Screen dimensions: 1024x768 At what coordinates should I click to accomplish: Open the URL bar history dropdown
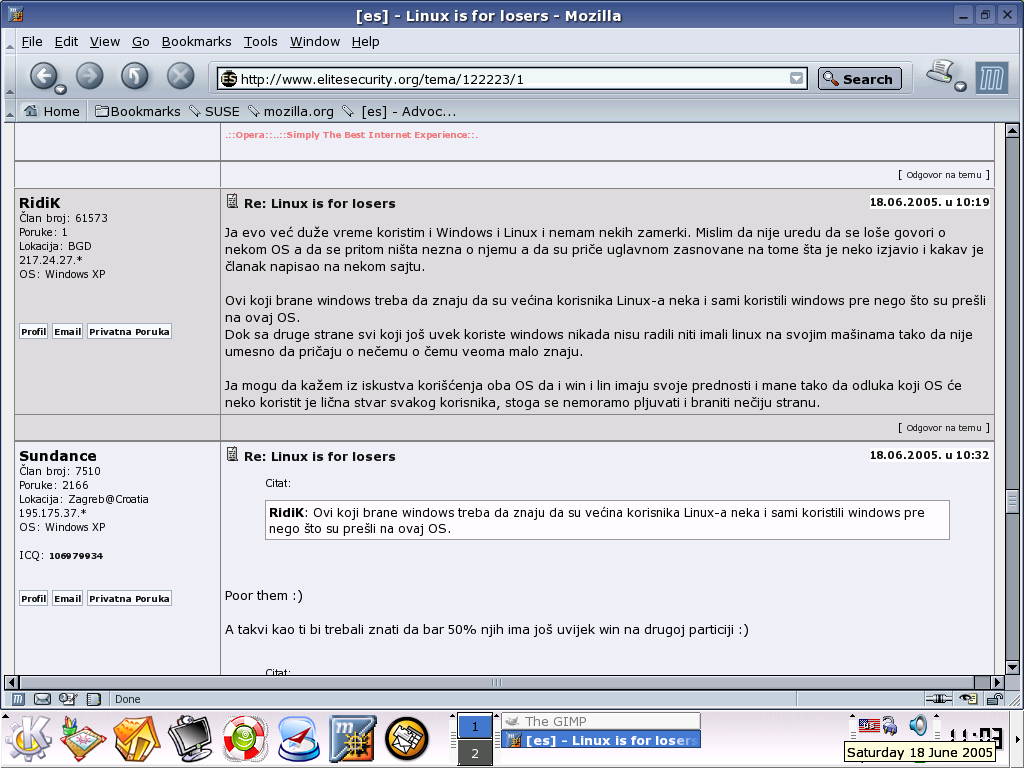(796, 78)
